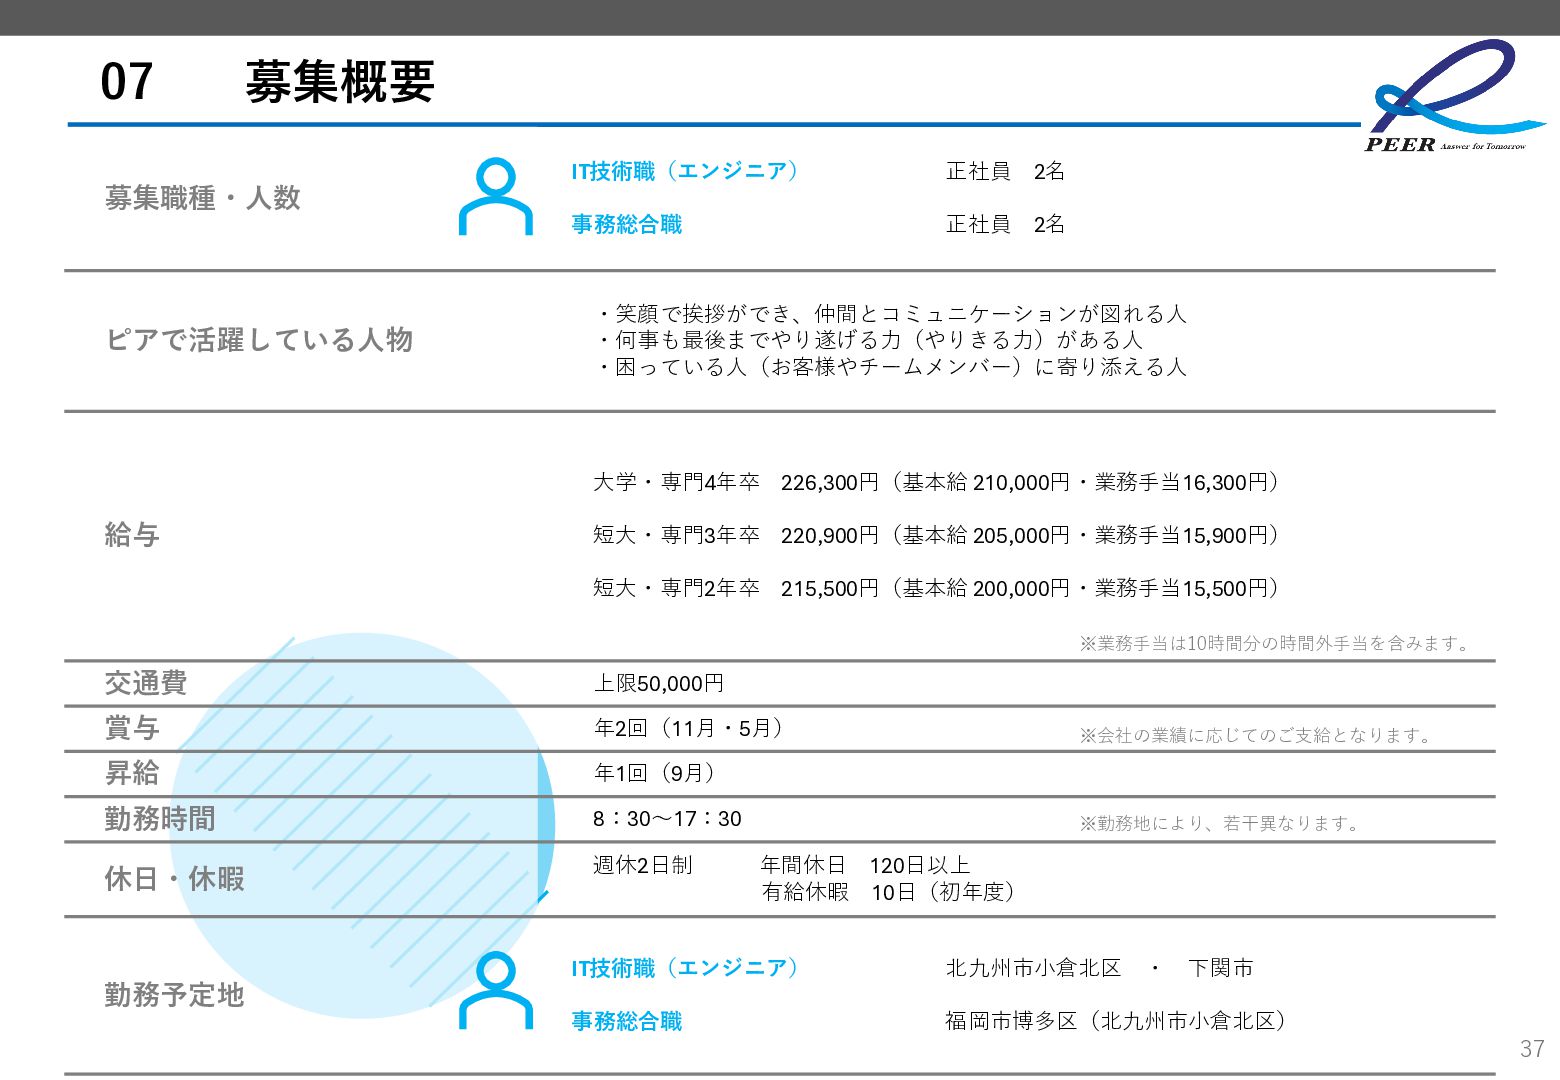The image size is (1560, 1080).
Task: Click the 昇給 row label
Action: click(x=132, y=773)
